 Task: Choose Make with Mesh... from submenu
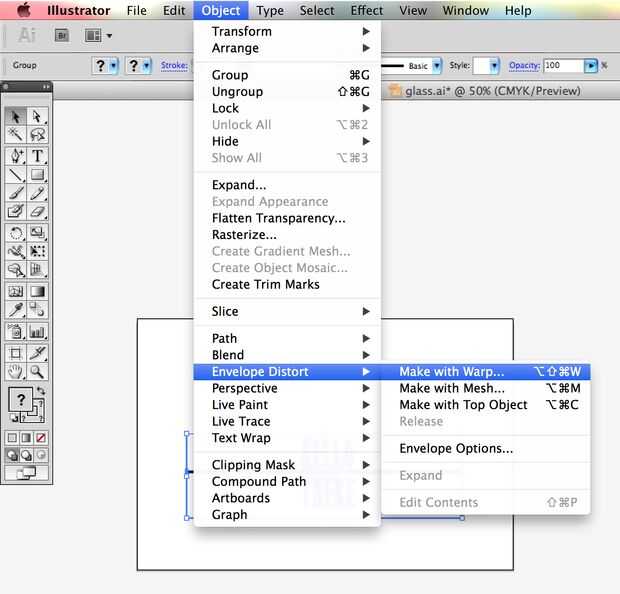486,388
